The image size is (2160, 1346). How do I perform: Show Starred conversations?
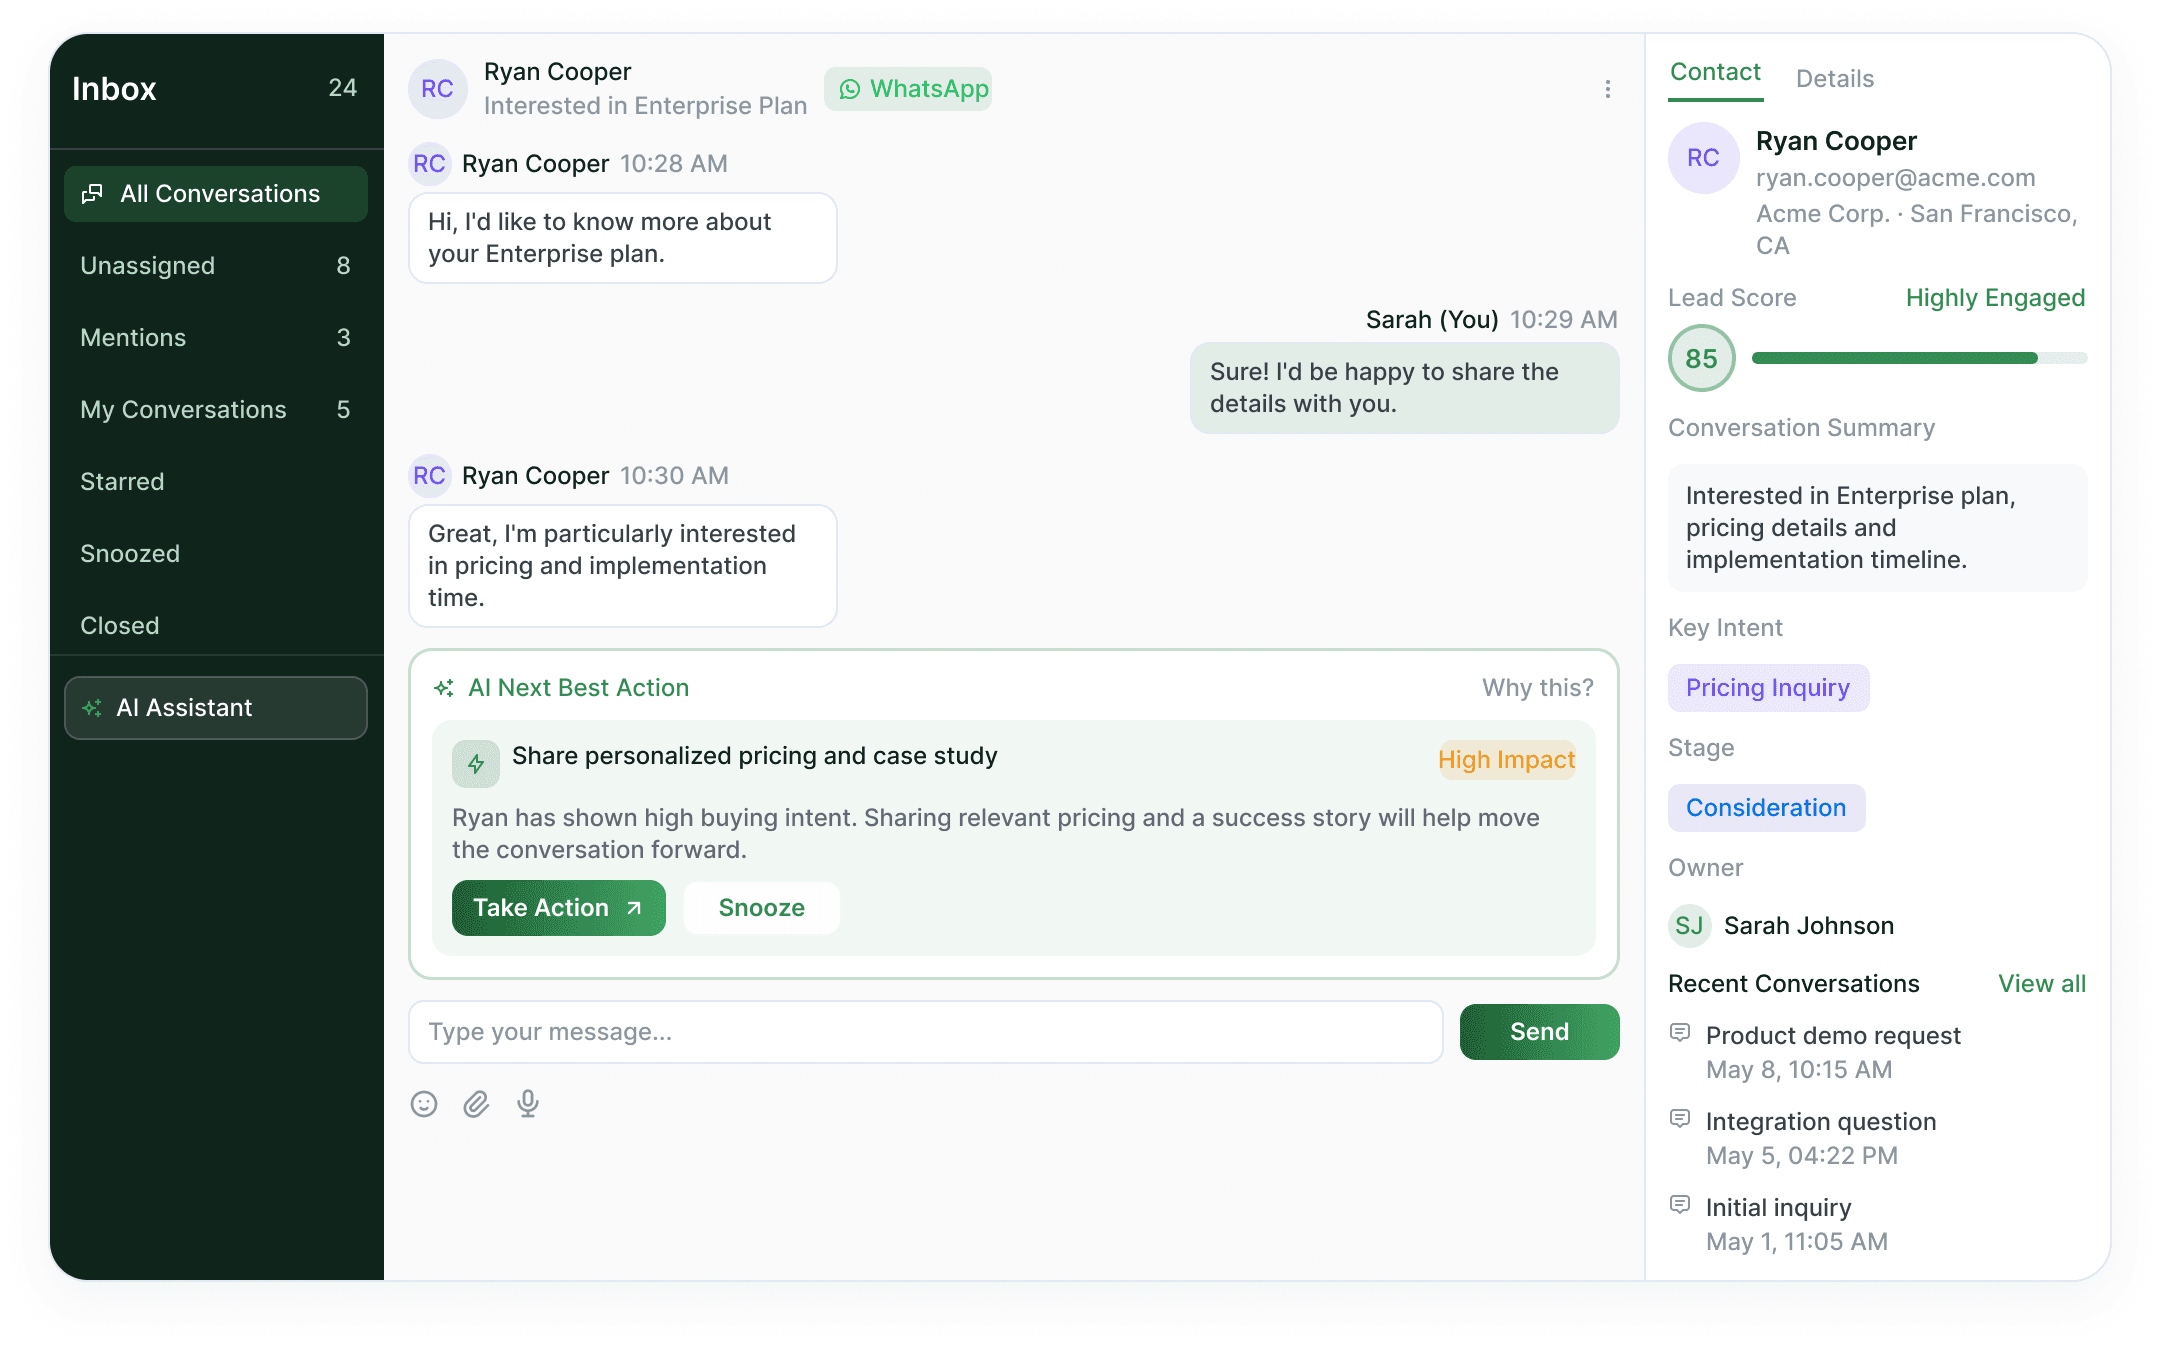pyautogui.click(x=216, y=482)
